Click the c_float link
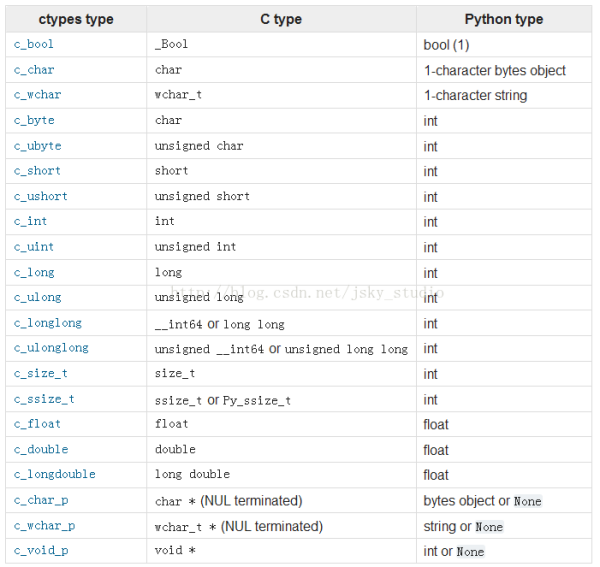 pyautogui.click(x=37, y=424)
